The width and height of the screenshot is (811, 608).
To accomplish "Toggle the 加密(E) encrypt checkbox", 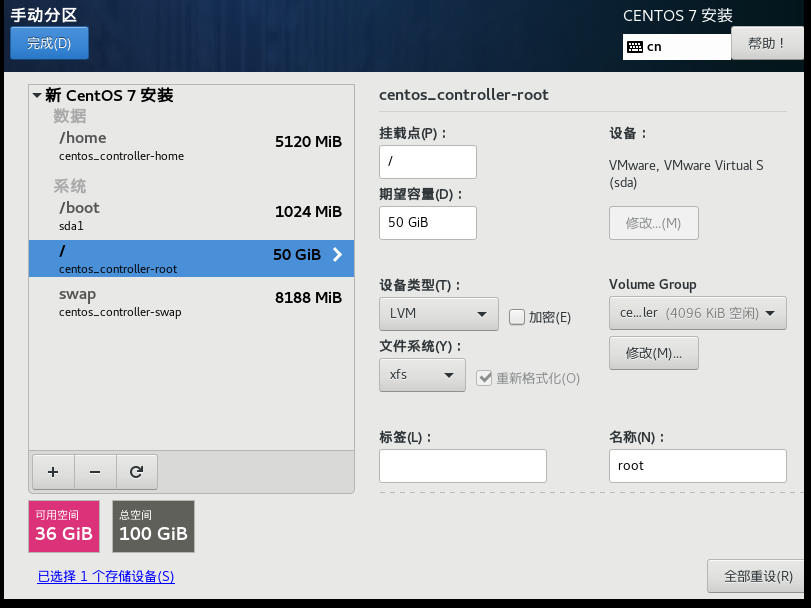I will pyautogui.click(x=517, y=317).
